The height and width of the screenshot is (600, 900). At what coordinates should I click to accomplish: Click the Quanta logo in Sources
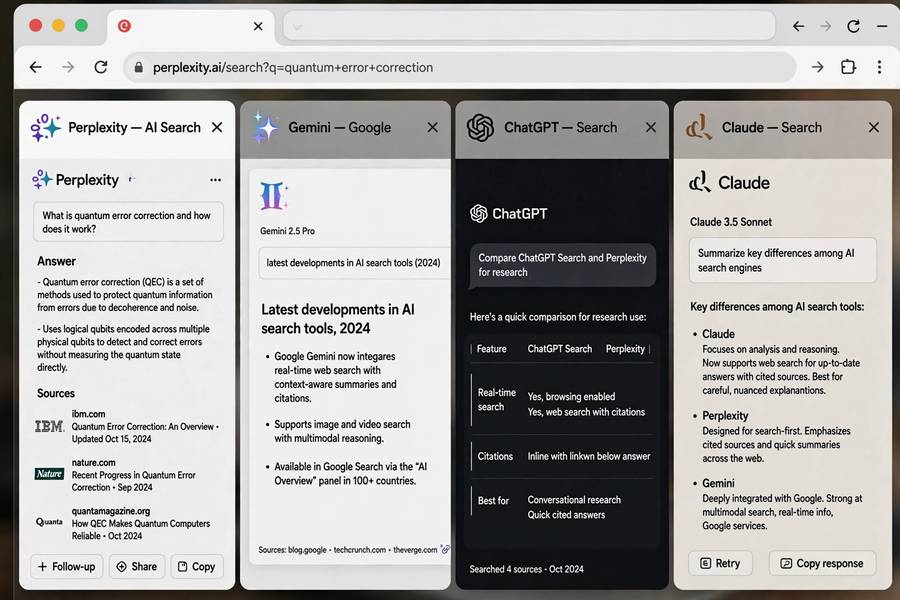click(49, 521)
